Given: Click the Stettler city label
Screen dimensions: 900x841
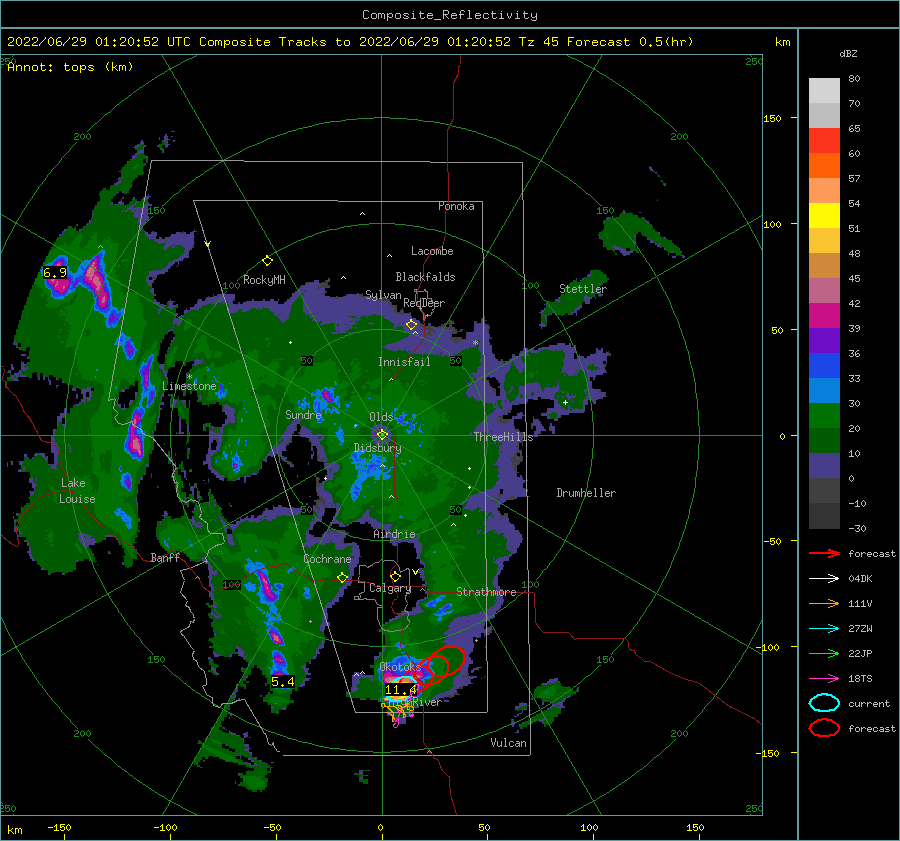Looking at the screenshot, I should point(583,289).
